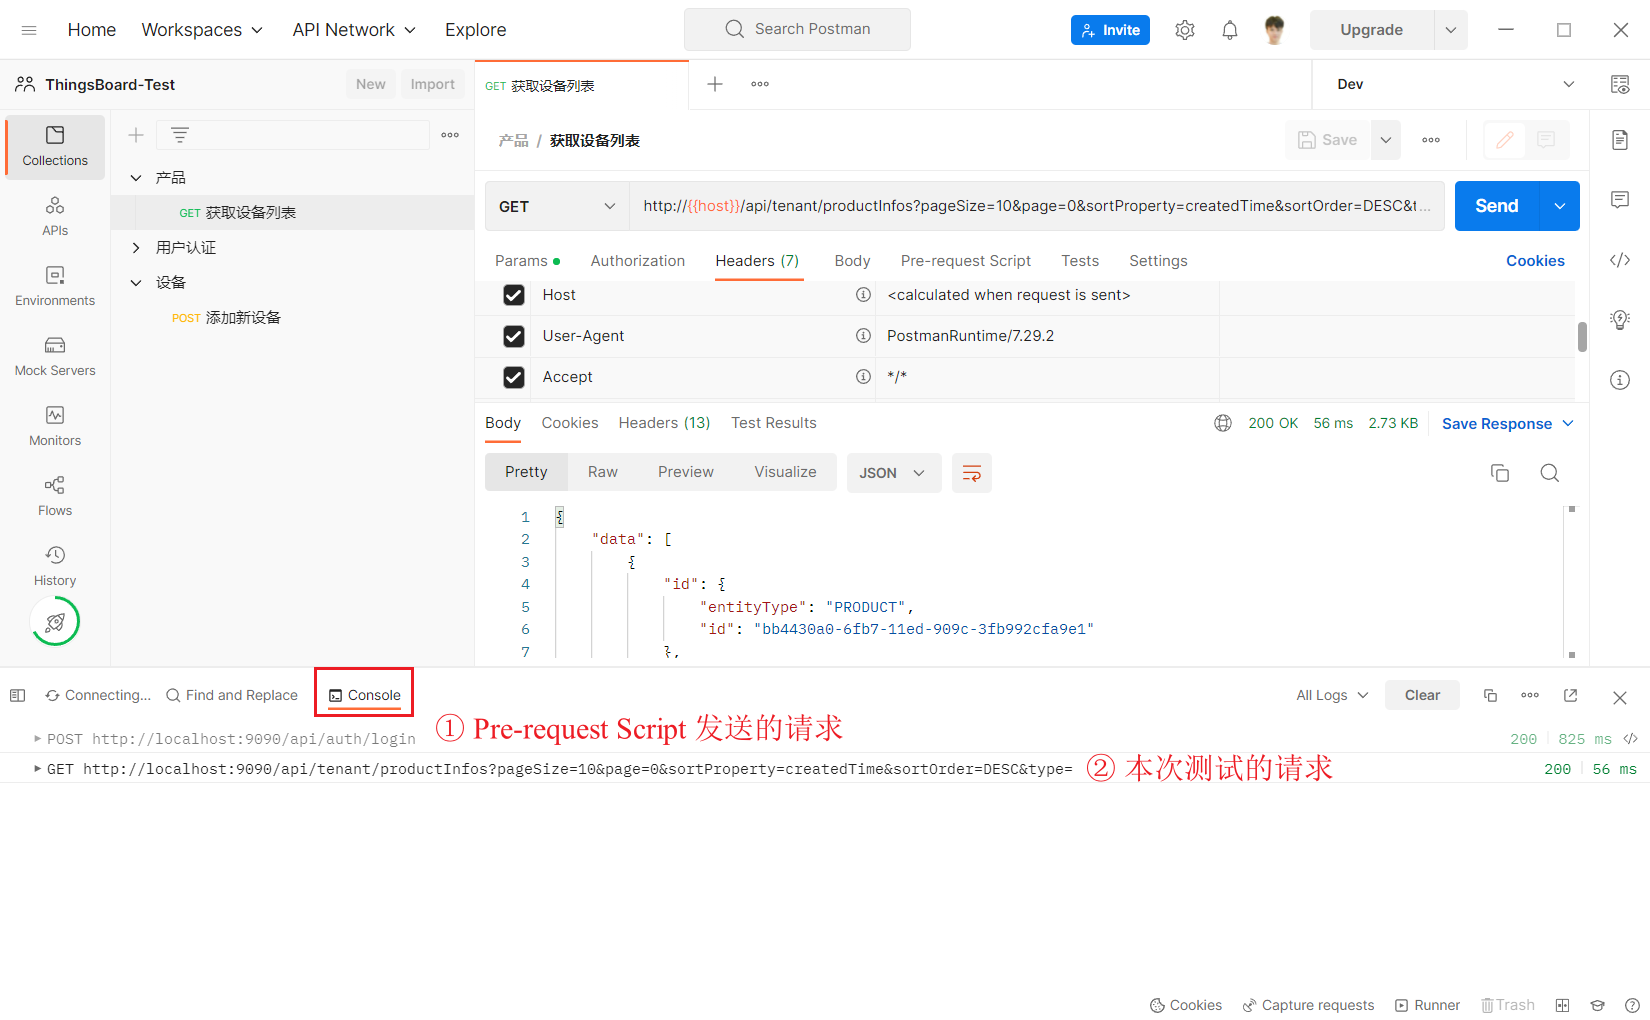Switch response view to Visualize
The image size is (1650, 1020).
786,472
